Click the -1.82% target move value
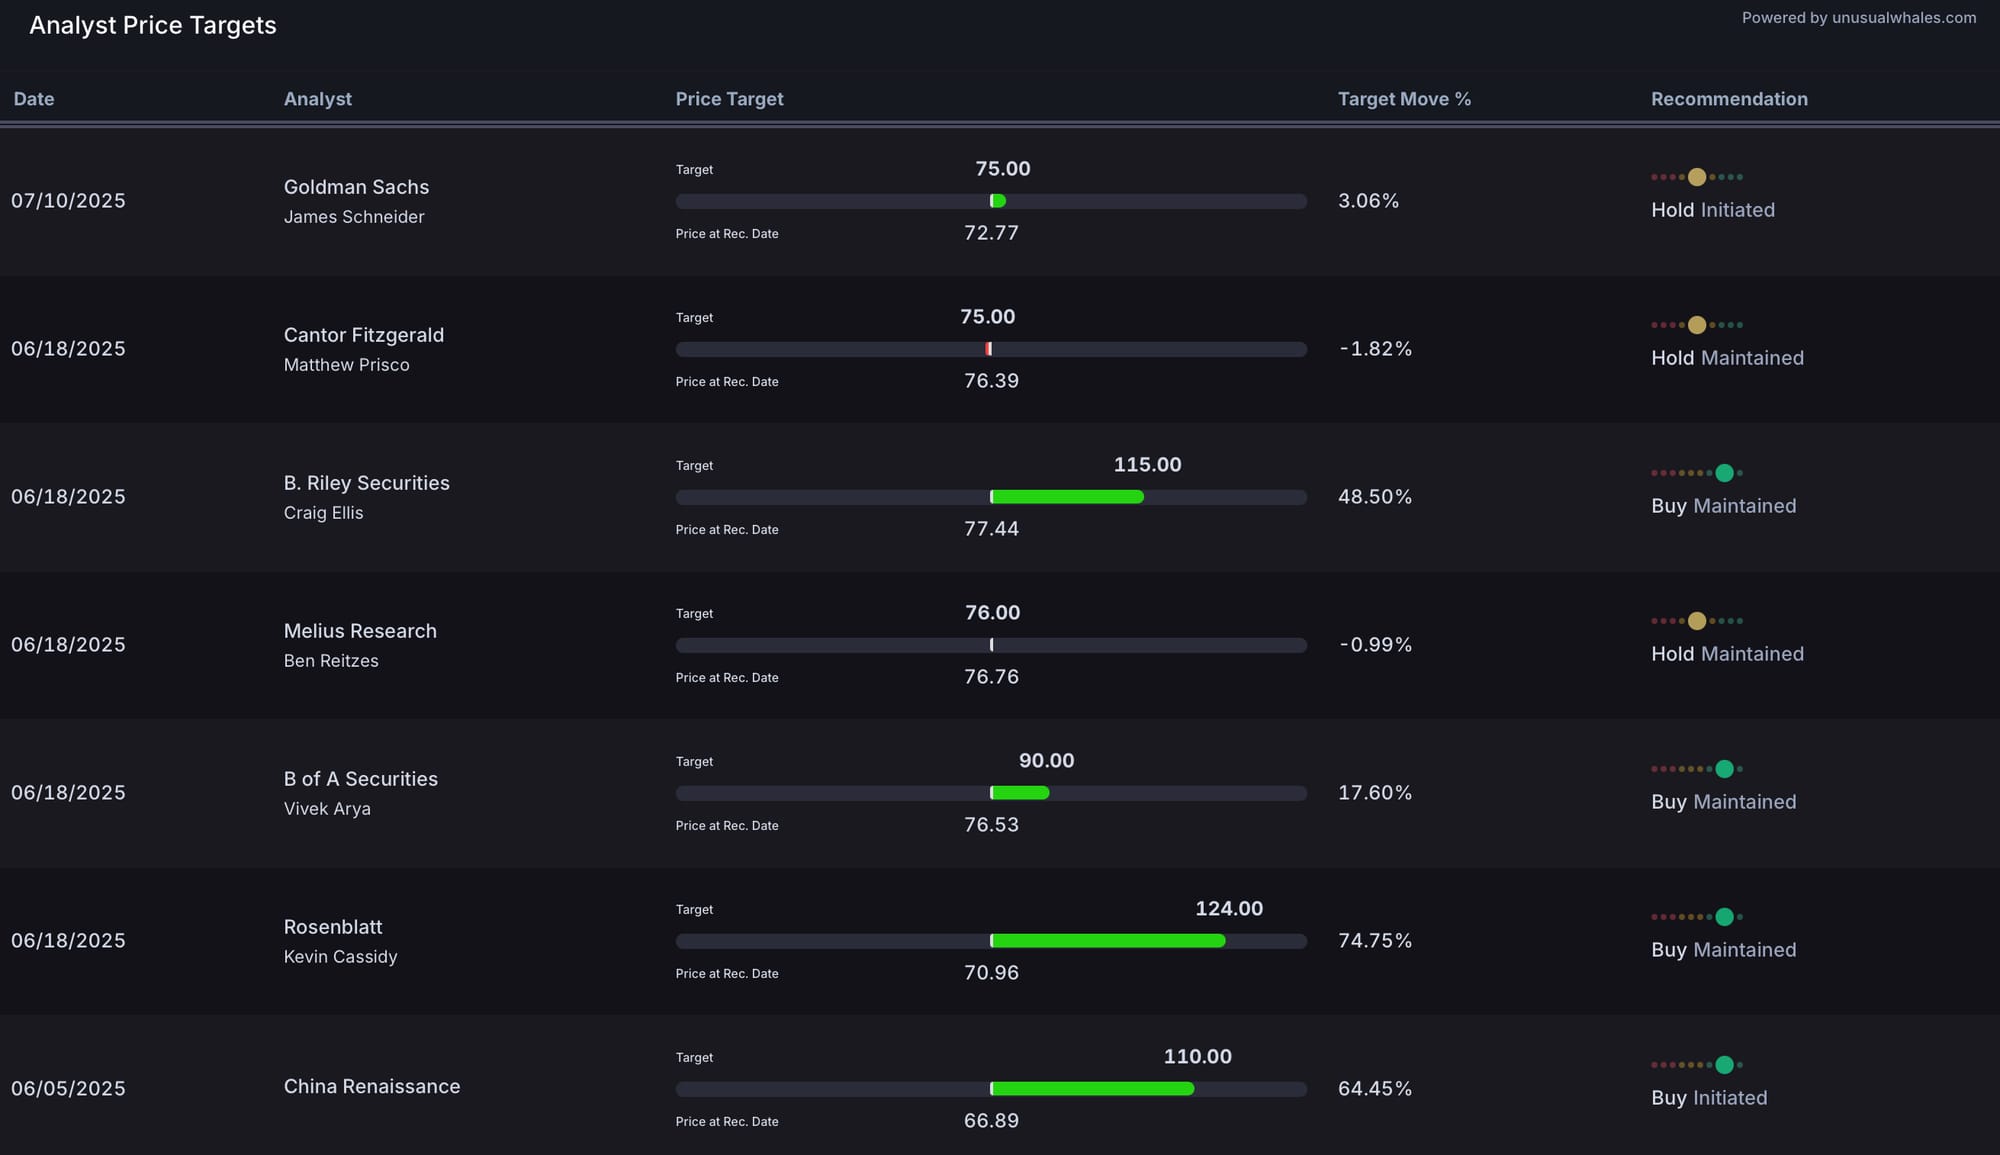2000x1155 pixels. pos(1376,349)
